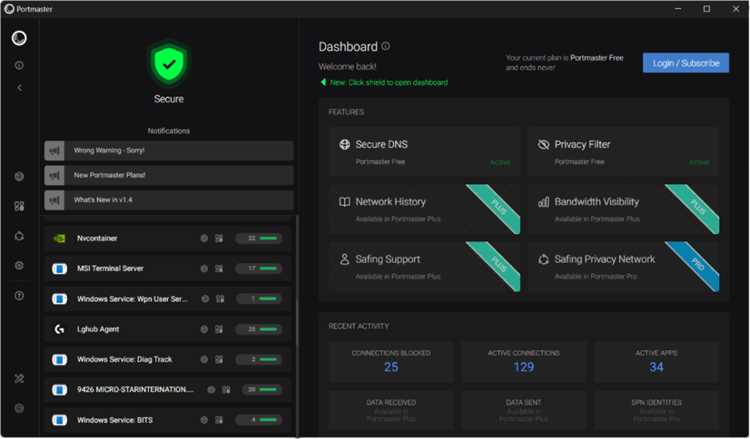Open the SPN icon in left sidebar
The width and height of the screenshot is (750, 439).
(x=19, y=236)
